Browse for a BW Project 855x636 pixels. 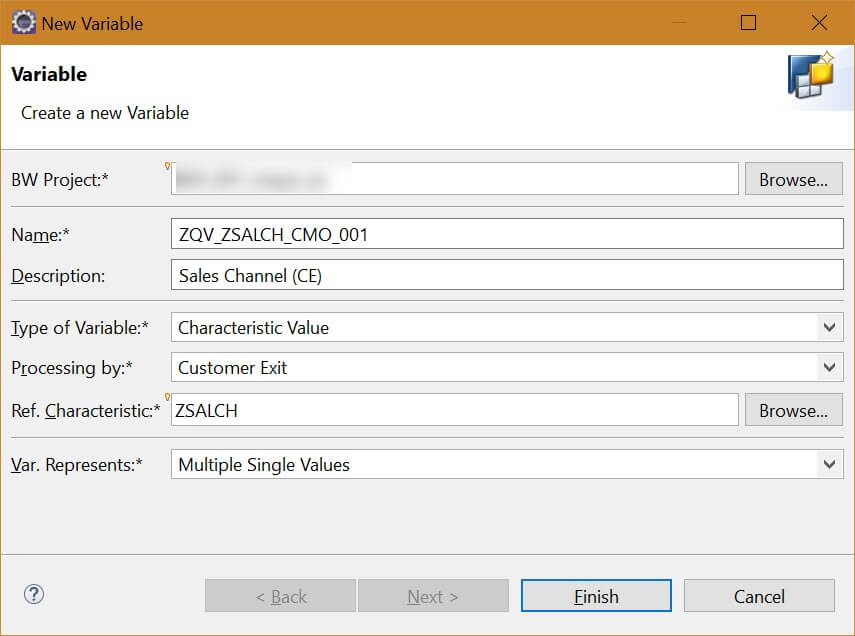(x=793, y=179)
